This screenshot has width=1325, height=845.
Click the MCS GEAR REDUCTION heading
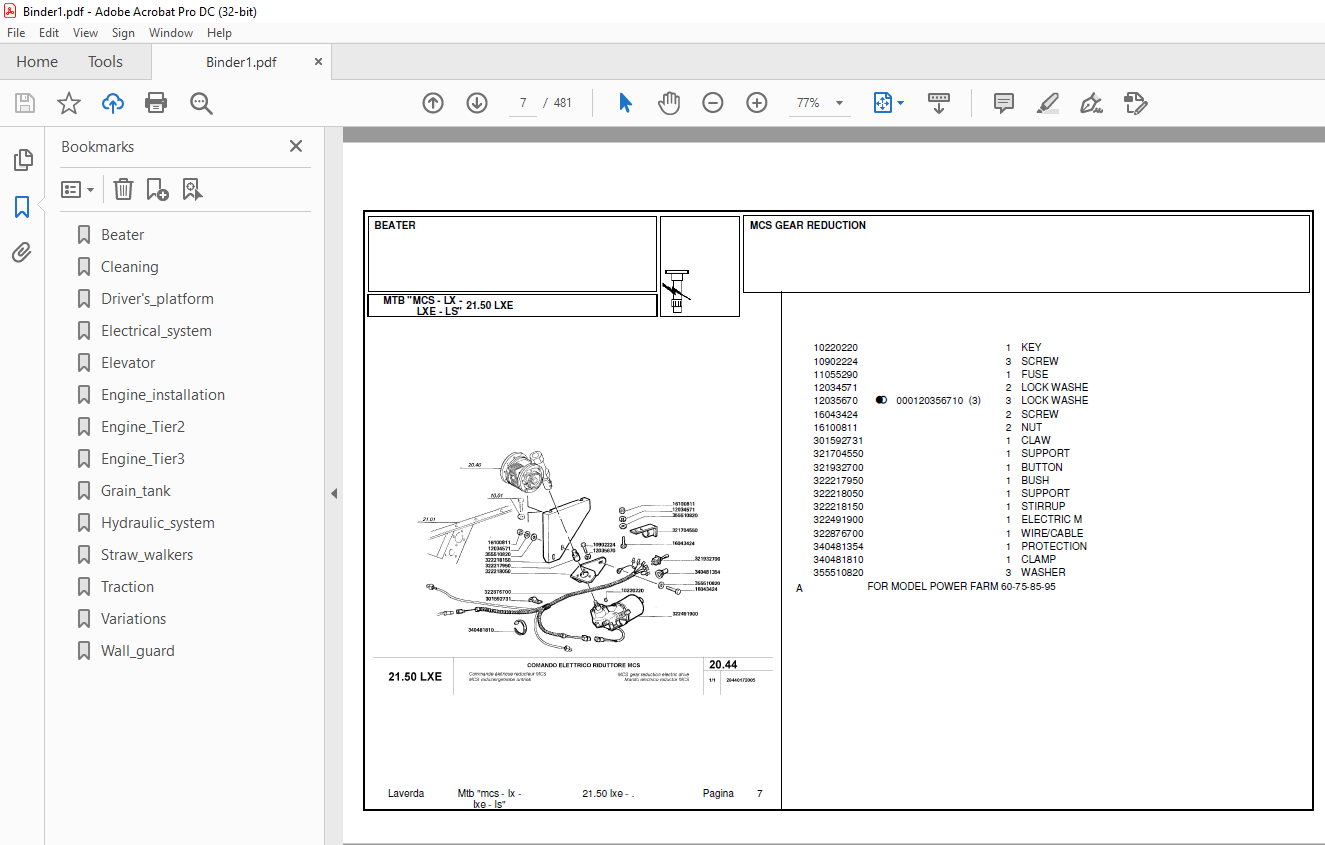[x=808, y=226]
